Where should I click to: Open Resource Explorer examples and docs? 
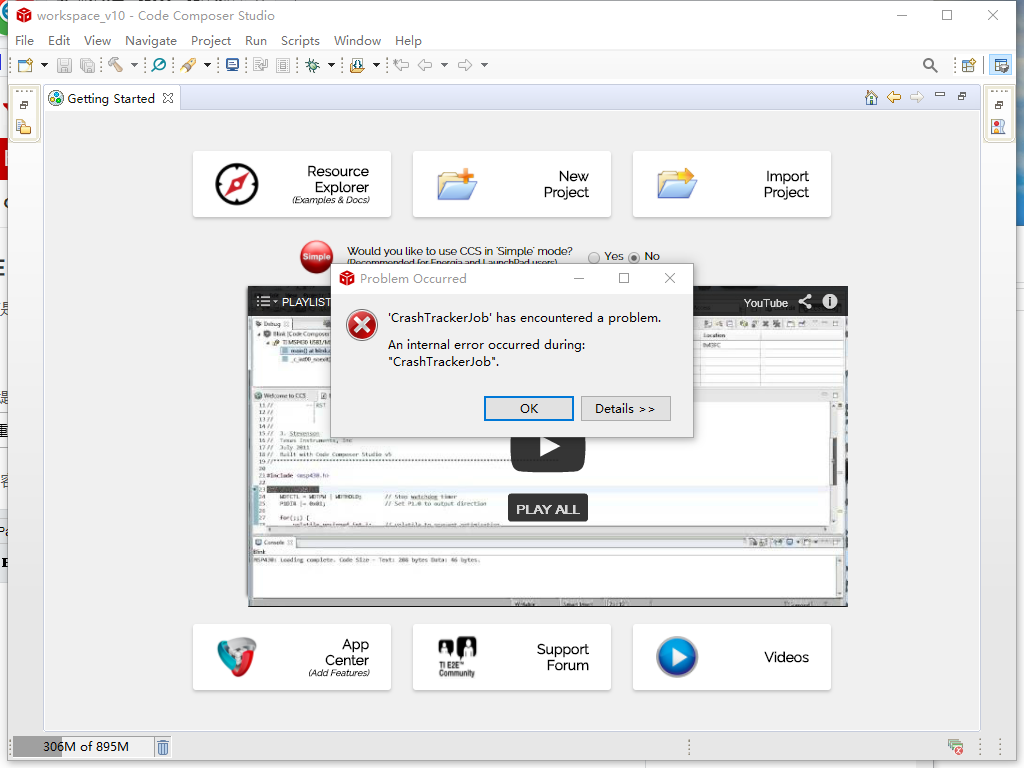(x=292, y=184)
